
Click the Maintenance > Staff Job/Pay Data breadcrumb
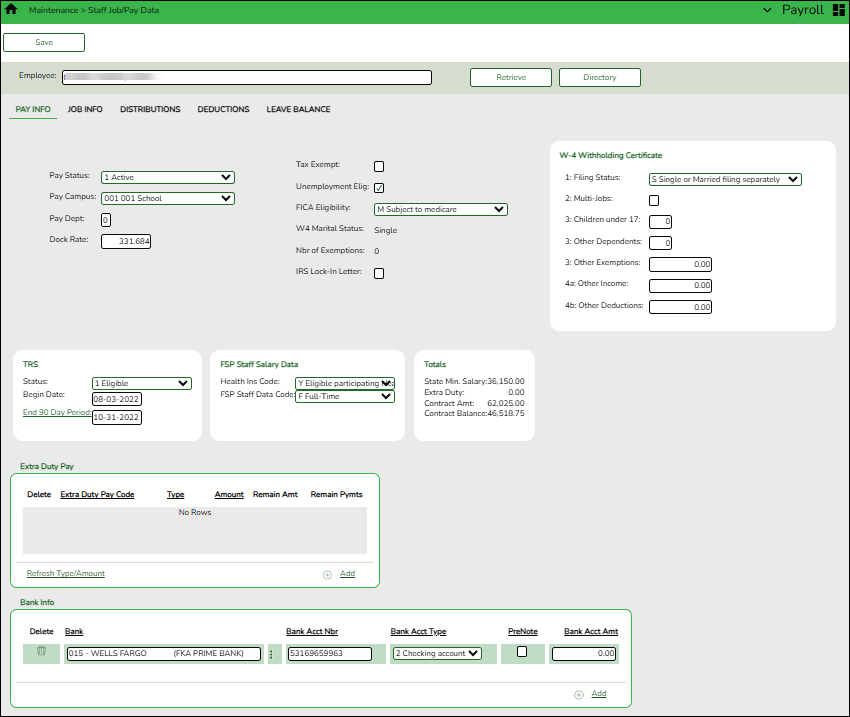(94, 10)
